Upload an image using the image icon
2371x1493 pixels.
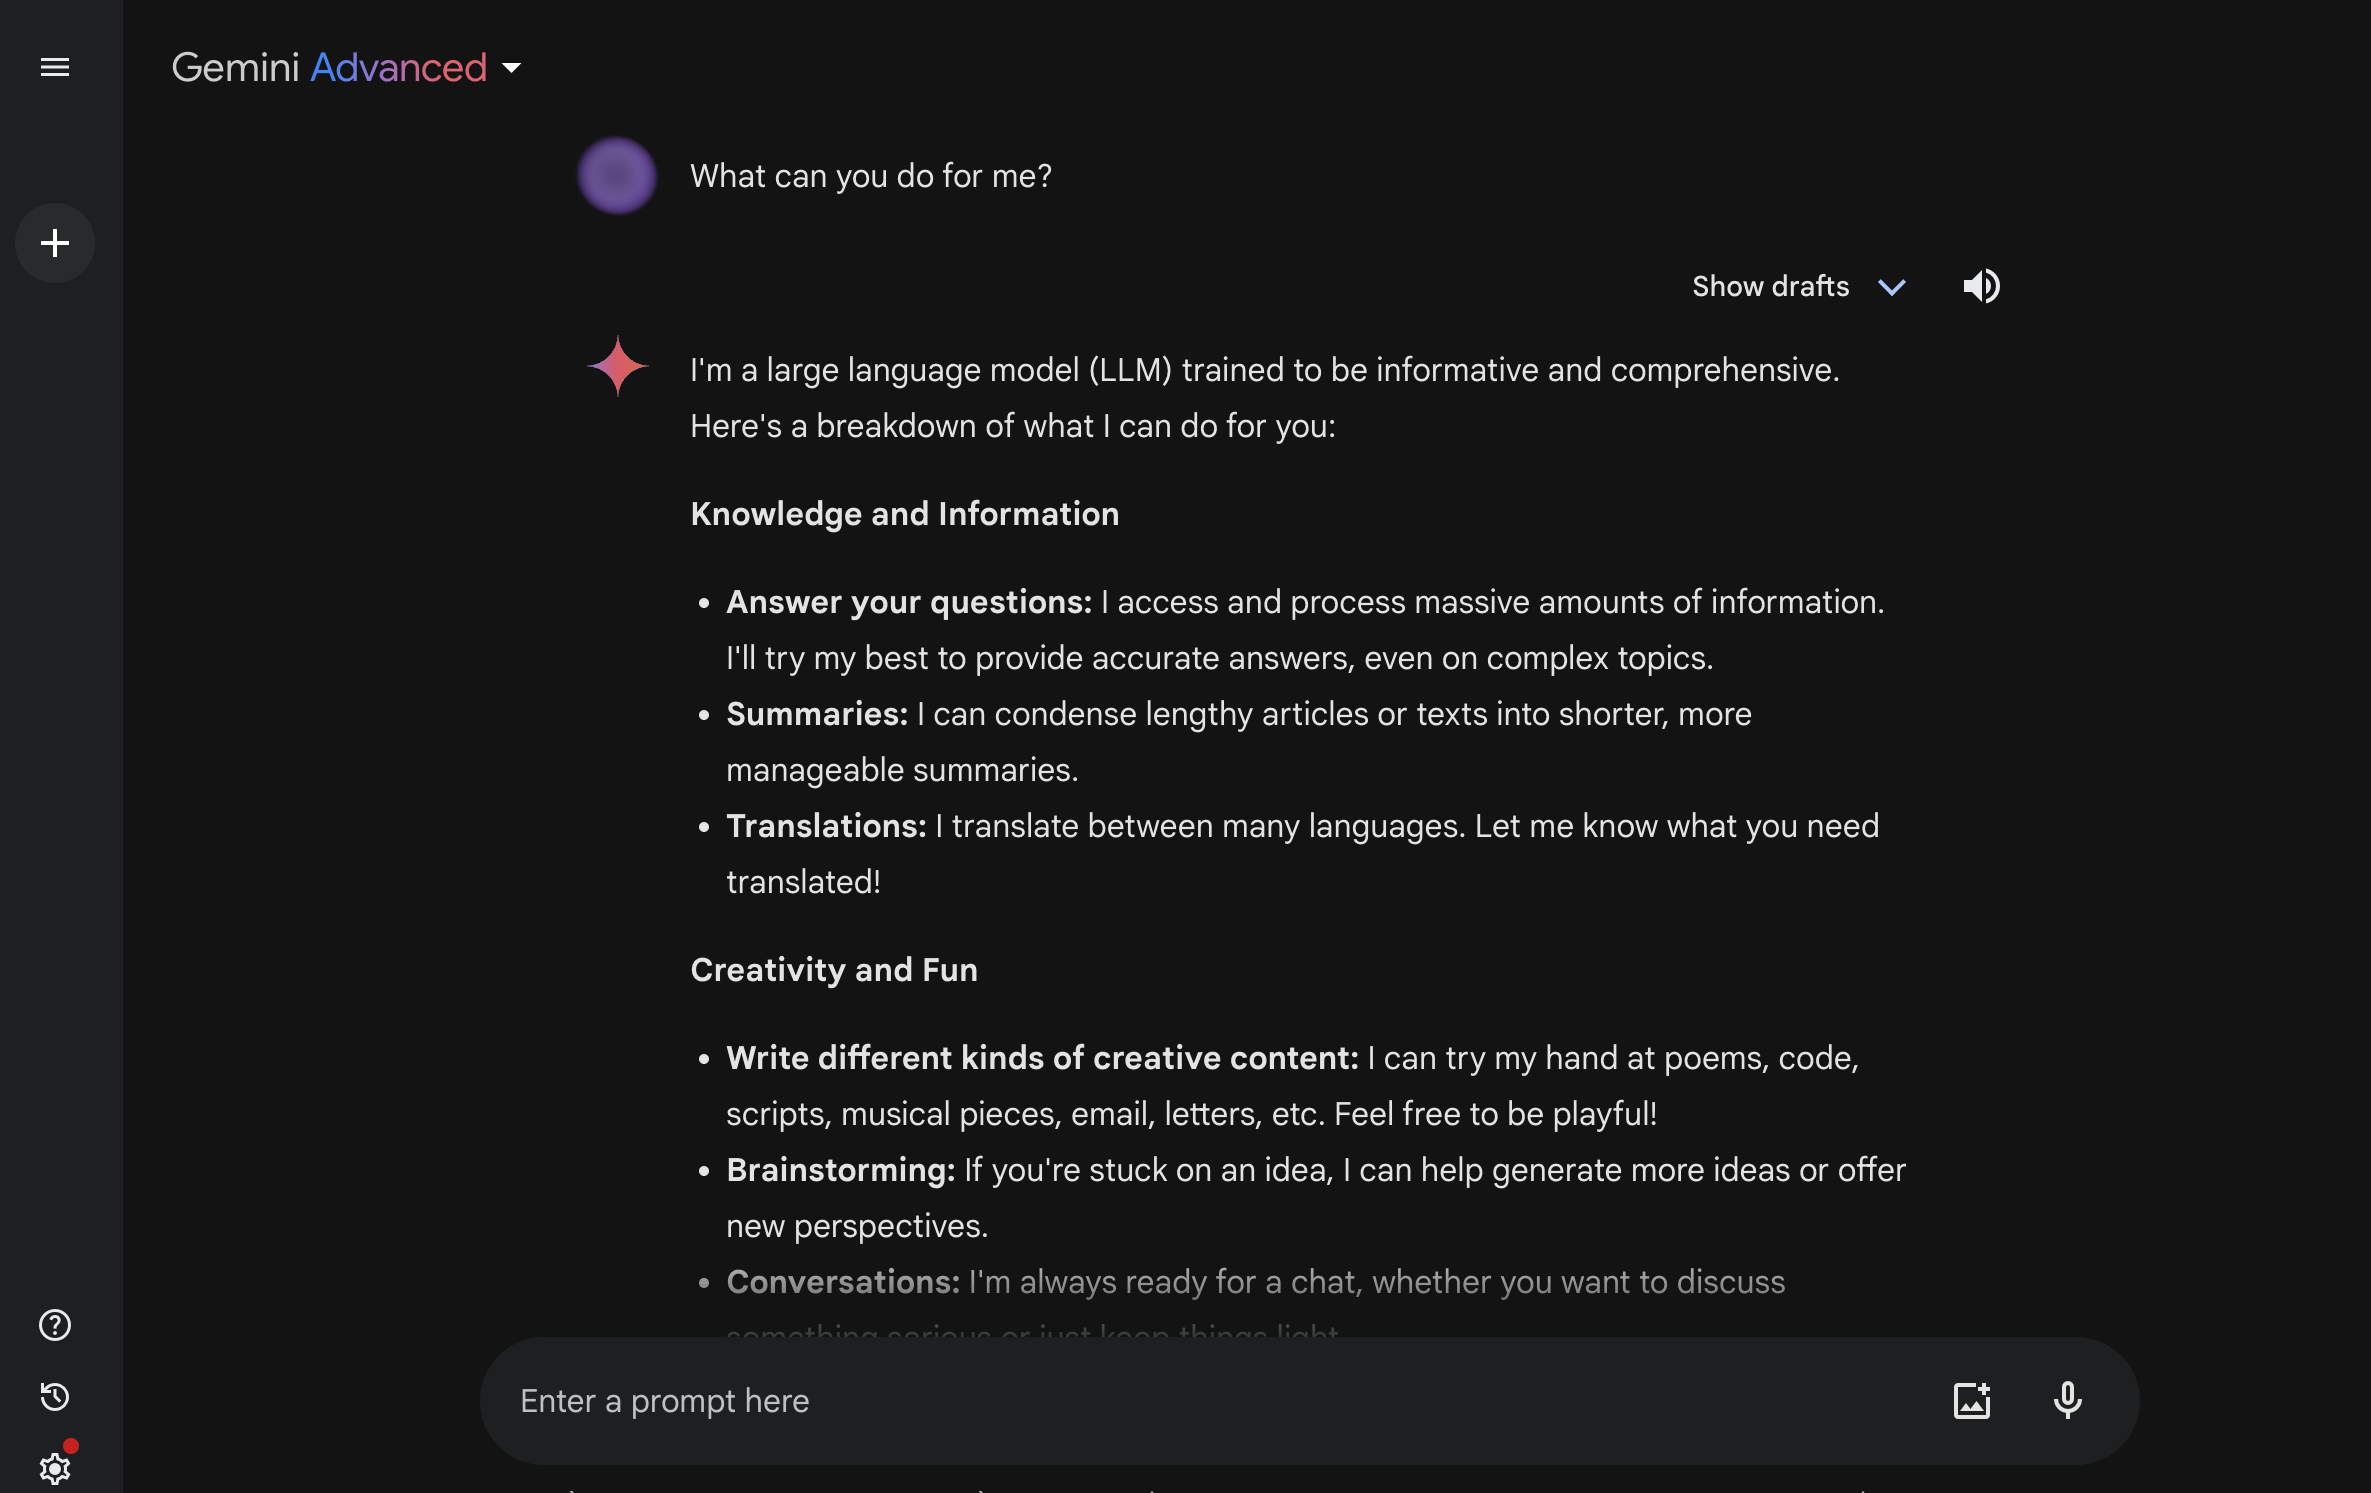pos(1971,1400)
